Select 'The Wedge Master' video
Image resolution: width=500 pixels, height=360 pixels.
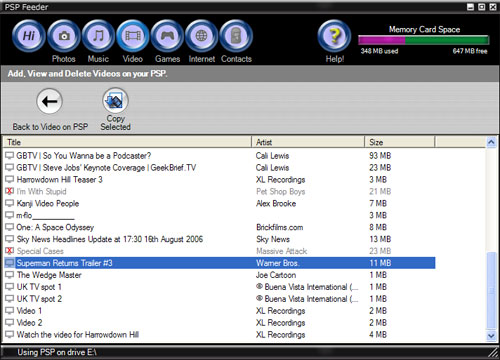(x=219, y=275)
